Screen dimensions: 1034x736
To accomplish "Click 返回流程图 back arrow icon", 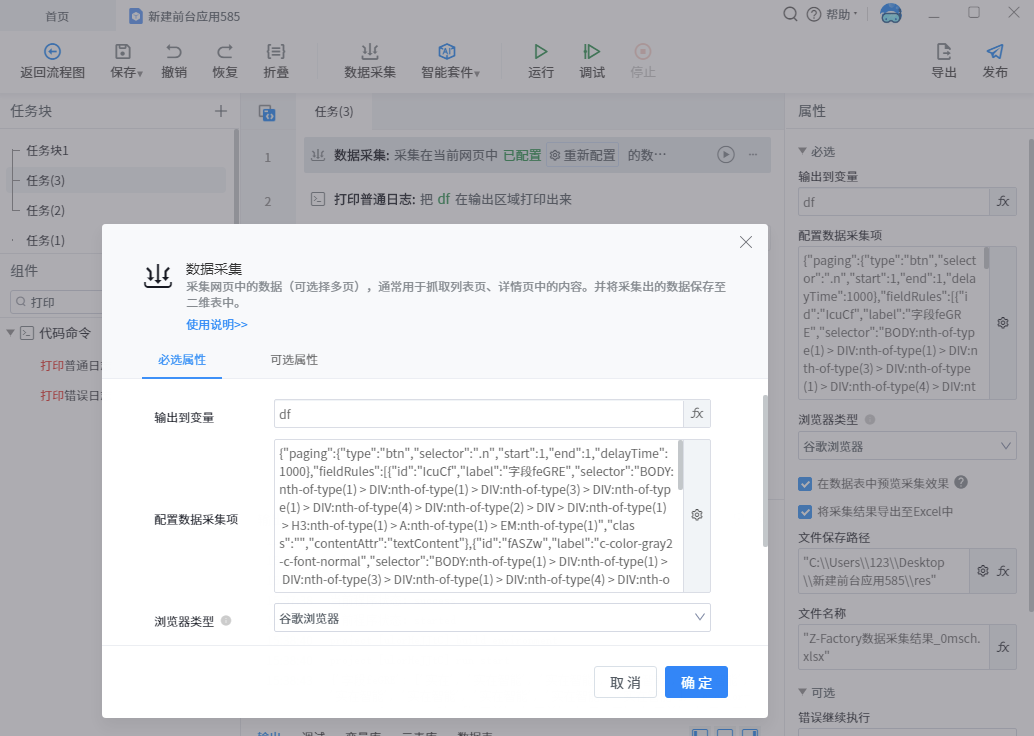I will pos(53,52).
